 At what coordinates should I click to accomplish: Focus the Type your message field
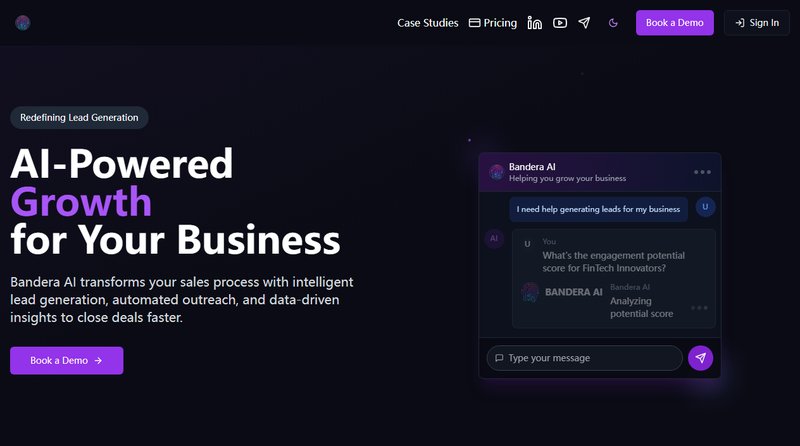point(584,358)
